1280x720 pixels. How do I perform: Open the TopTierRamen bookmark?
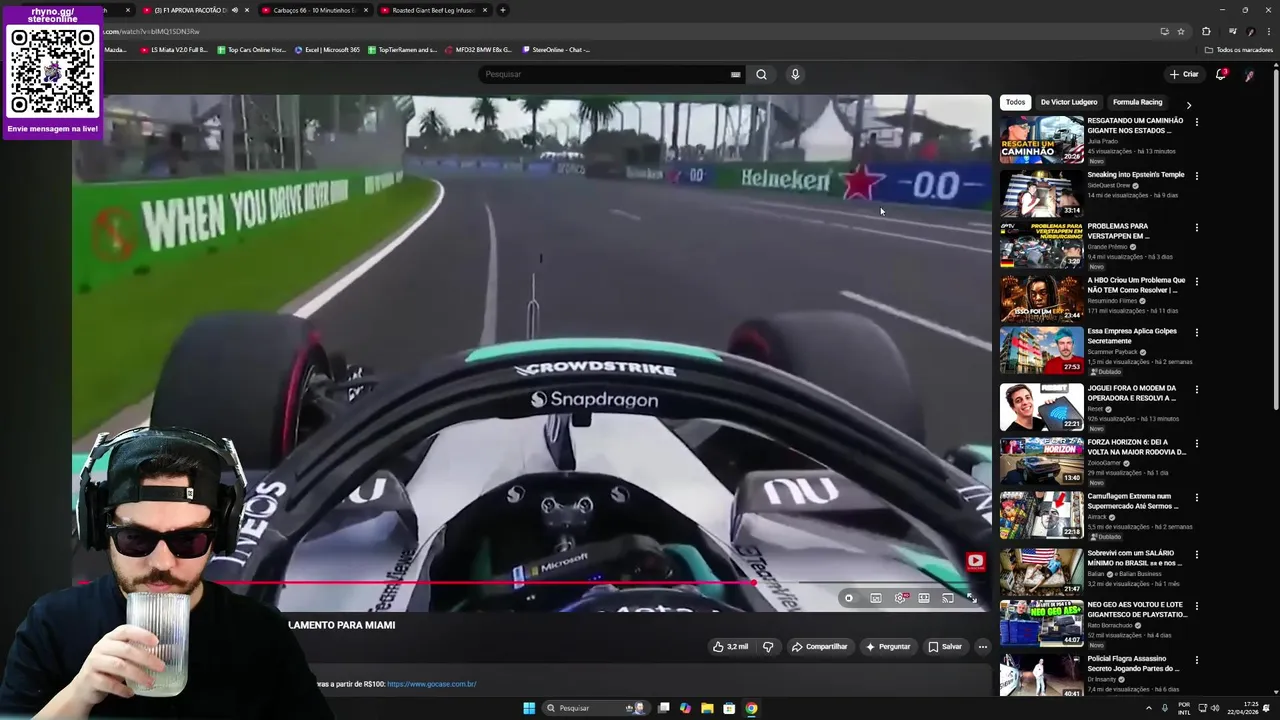403,50
